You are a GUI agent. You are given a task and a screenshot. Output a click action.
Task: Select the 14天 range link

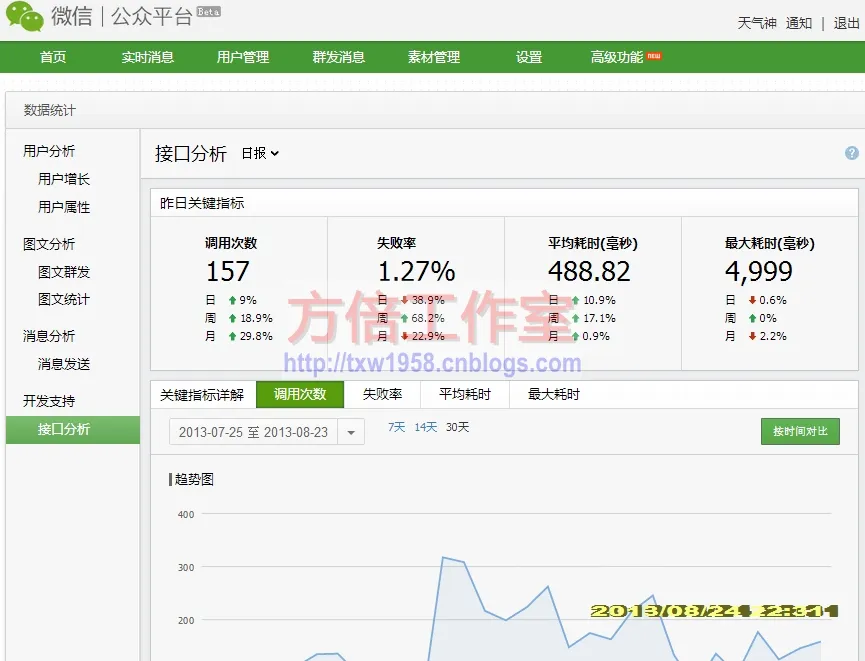[426, 427]
